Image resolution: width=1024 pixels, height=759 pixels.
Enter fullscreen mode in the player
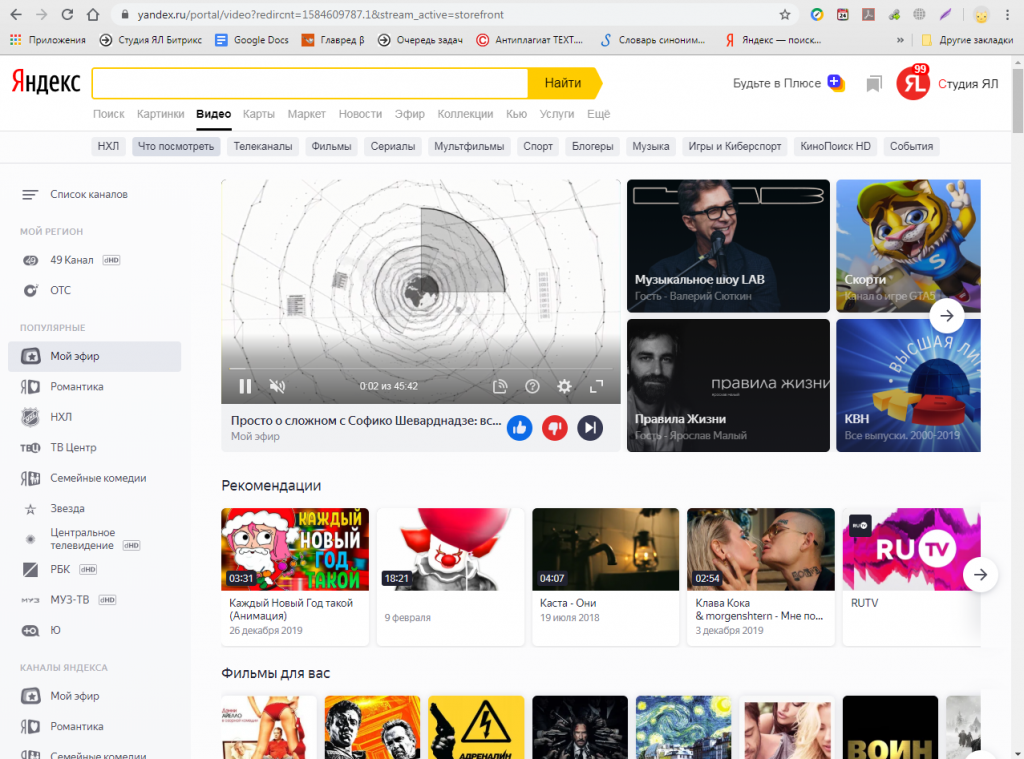pyautogui.click(x=596, y=386)
